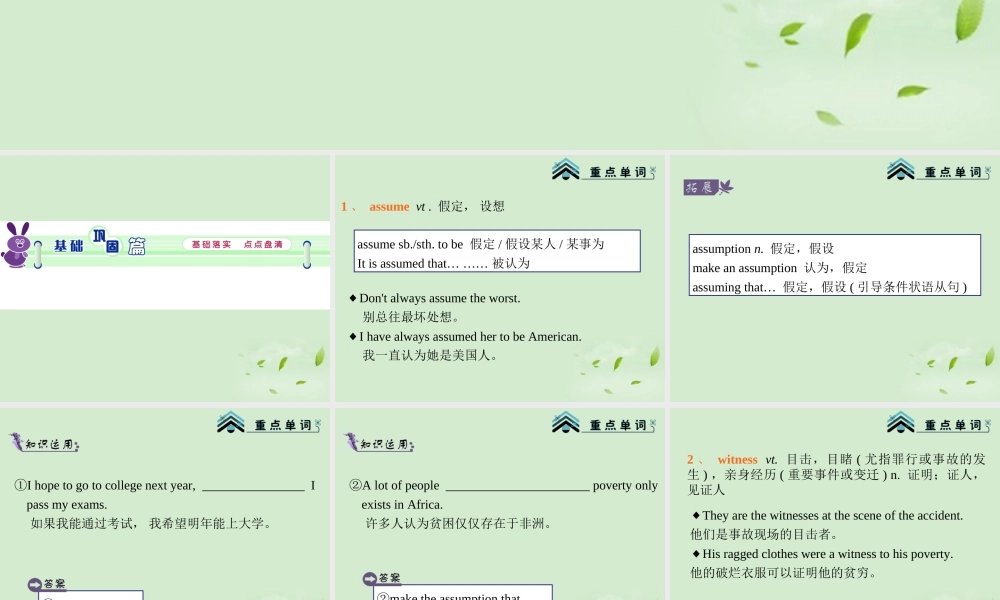Select the translation 他的破烂衣服可以证明他的贫穷。
The width and height of the screenshot is (1000, 600).
tap(783, 573)
